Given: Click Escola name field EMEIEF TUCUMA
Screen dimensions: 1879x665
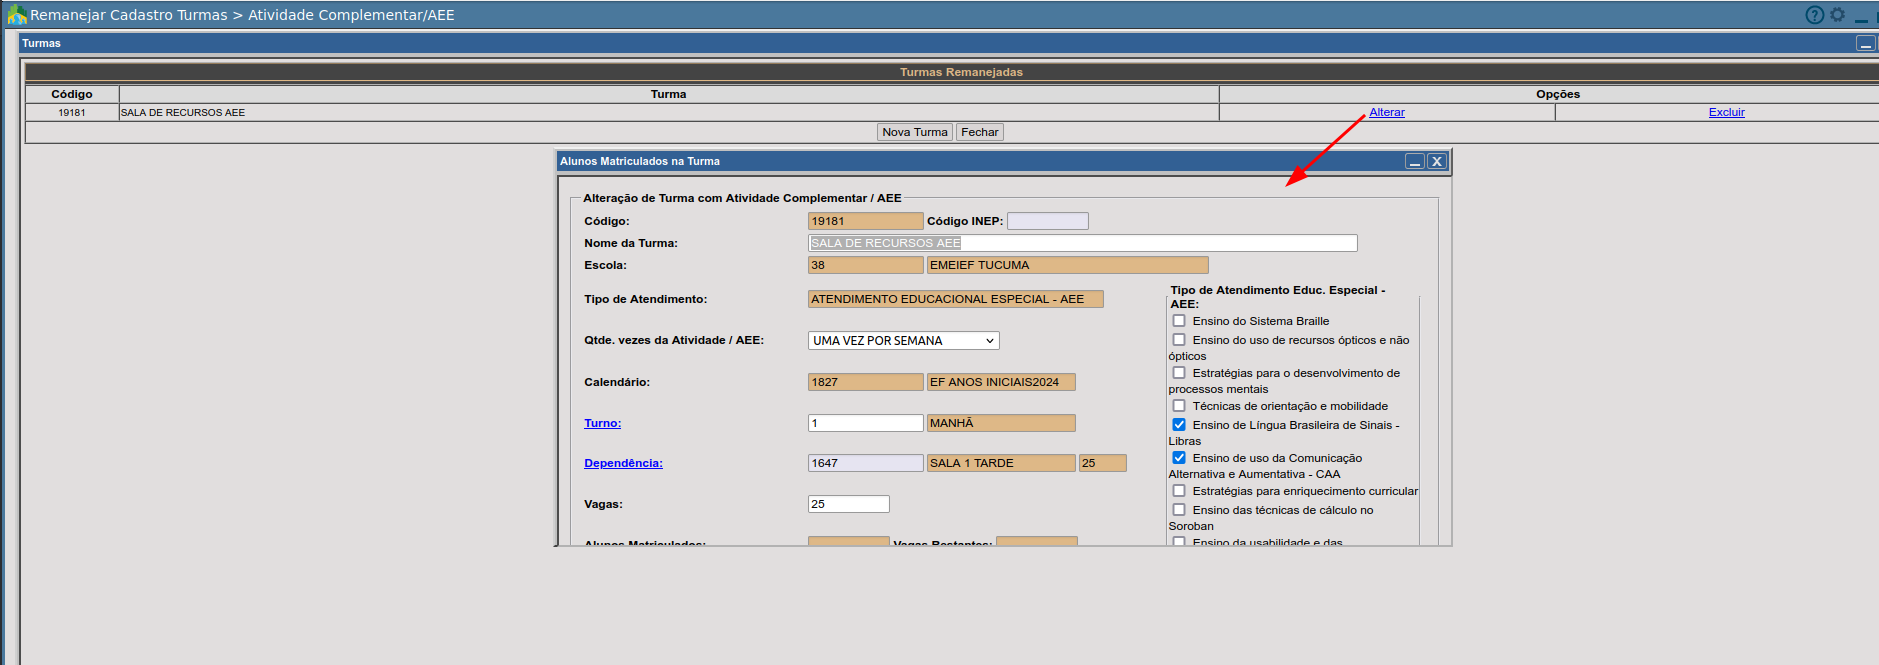Looking at the screenshot, I should click(x=1067, y=265).
